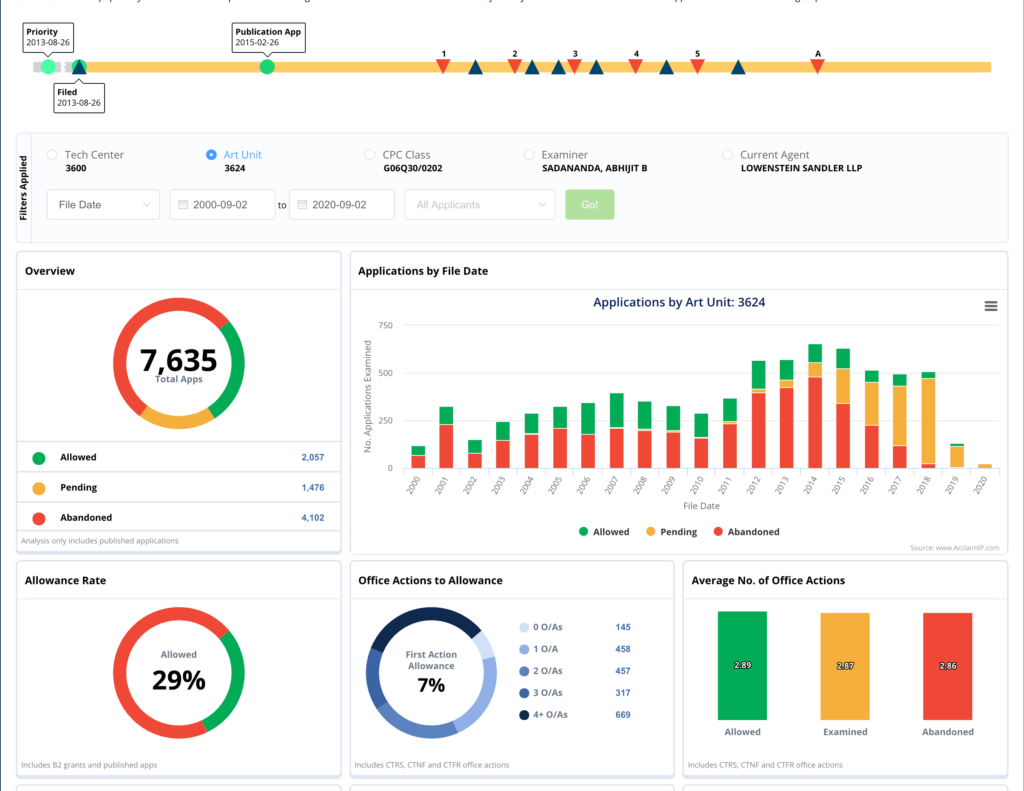
Task: Click the green Go! button
Action: (x=590, y=204)
